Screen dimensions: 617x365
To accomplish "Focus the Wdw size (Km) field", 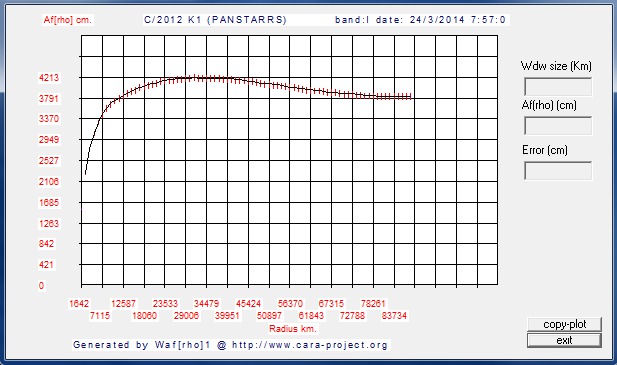I will [558, 87].
